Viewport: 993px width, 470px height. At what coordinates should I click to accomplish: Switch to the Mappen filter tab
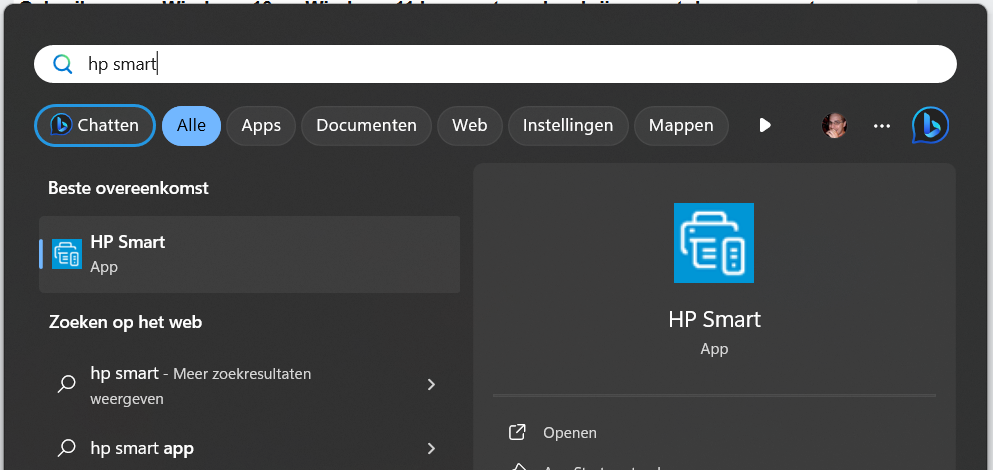[x=681, y=125]
